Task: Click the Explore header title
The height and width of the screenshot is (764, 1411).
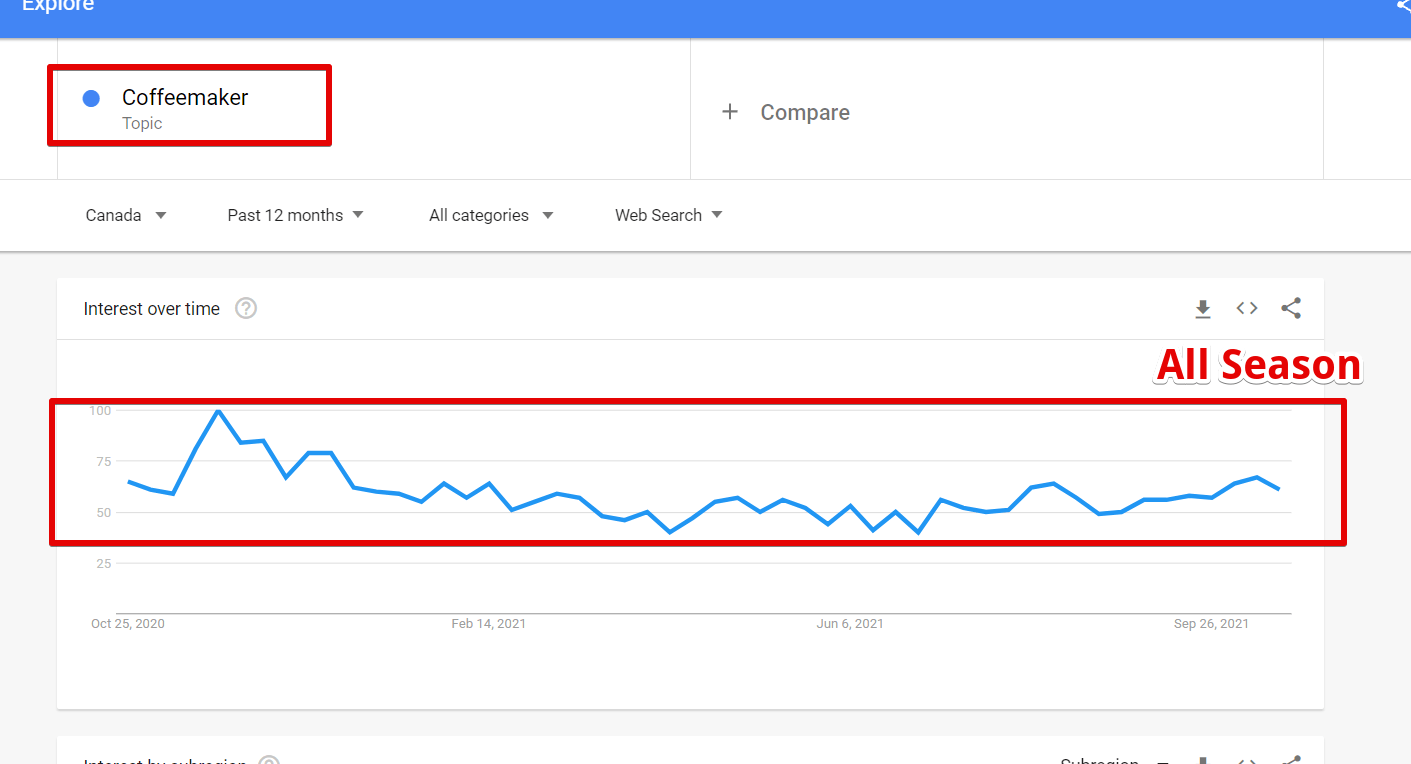Action: pyautogui.click(x=58, y=6)
